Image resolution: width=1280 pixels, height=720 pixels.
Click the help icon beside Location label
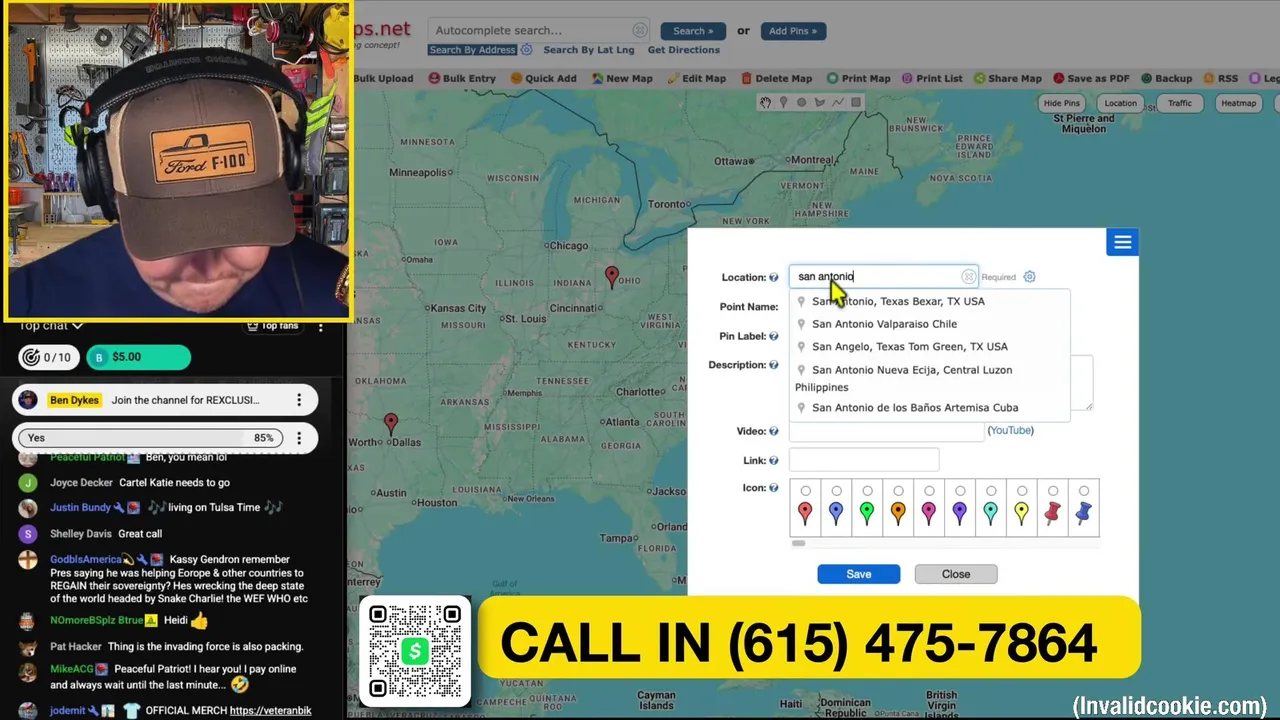pyautogui.click(x=774, y=277)
